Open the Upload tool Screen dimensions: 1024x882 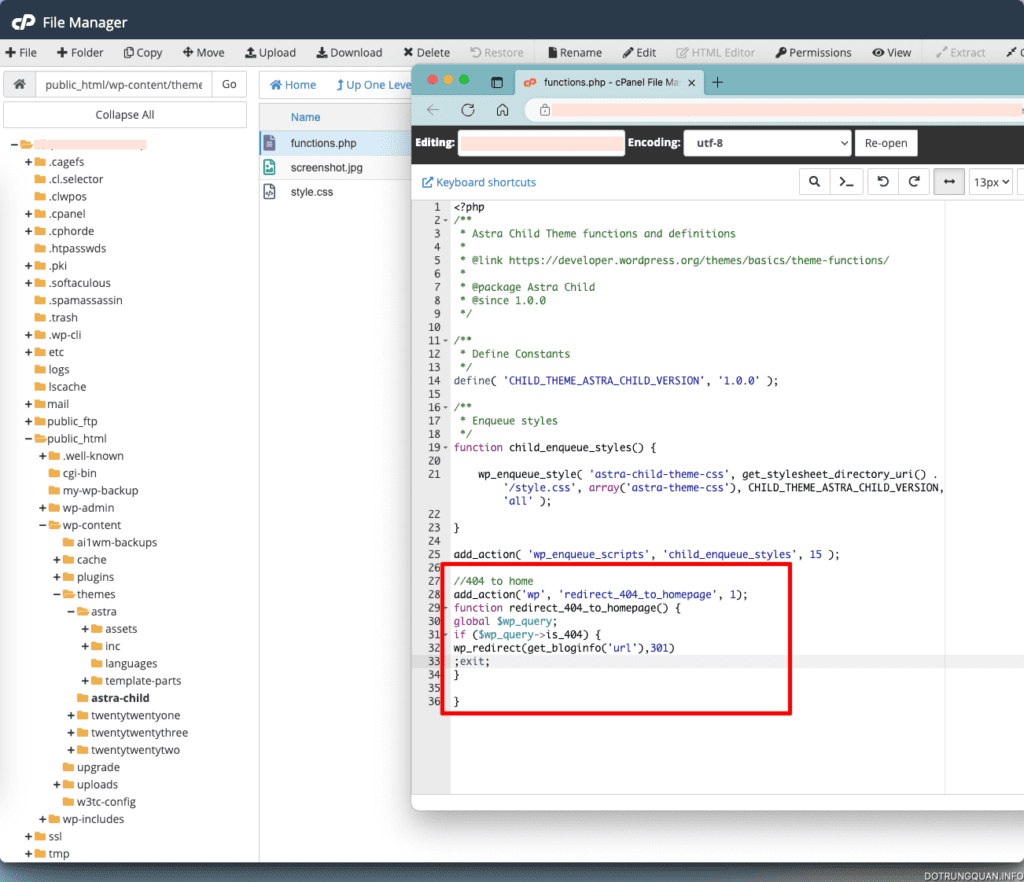tap(270, 52)
